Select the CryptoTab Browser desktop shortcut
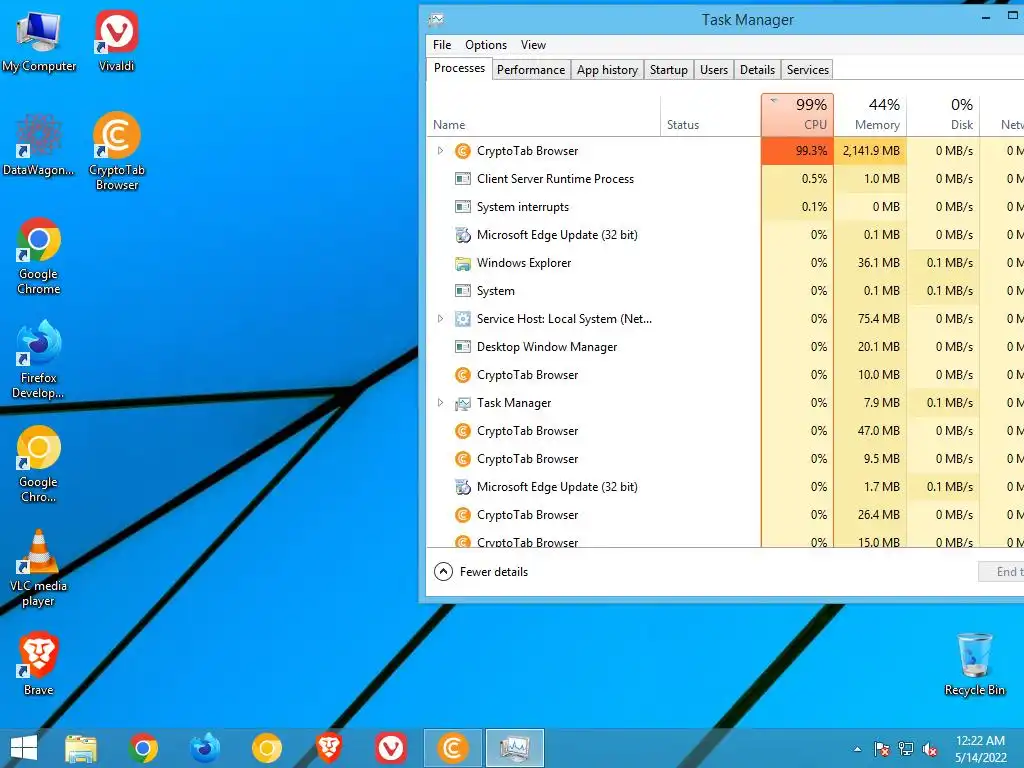Screen dimensions: 1024x768 [x=116, y=152]
